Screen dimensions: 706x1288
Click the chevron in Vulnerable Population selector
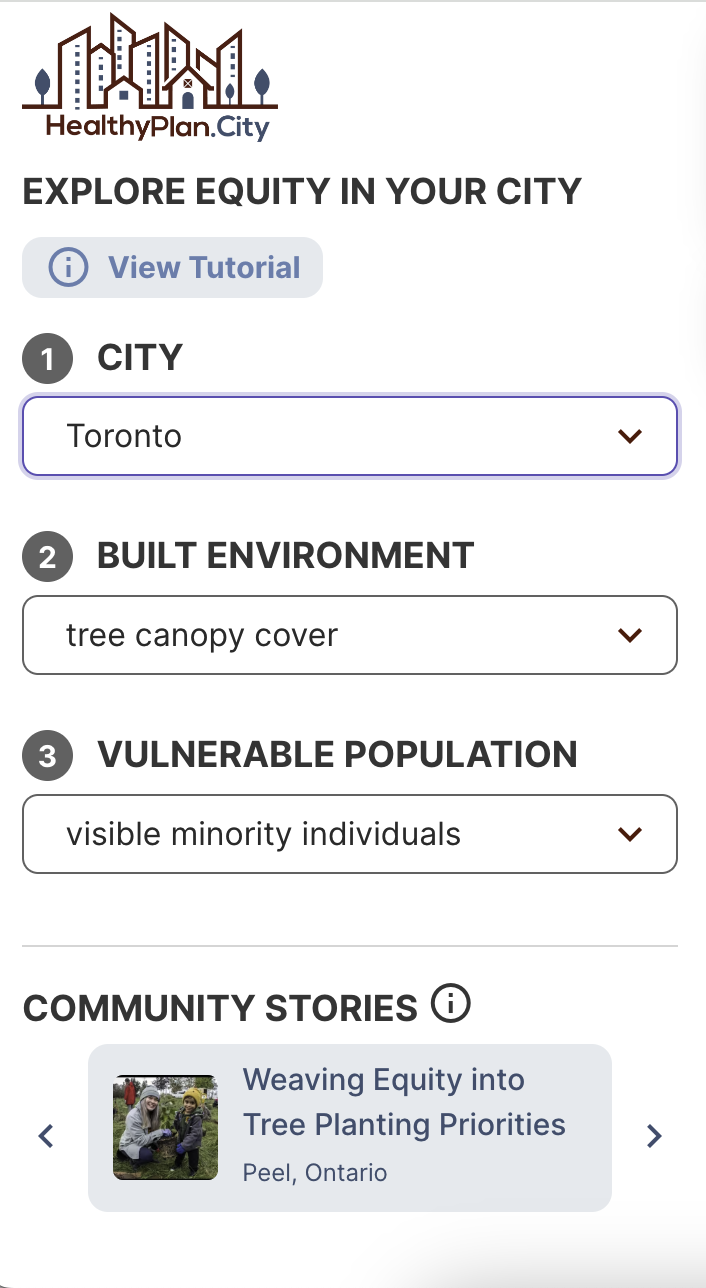pos(629,834)
